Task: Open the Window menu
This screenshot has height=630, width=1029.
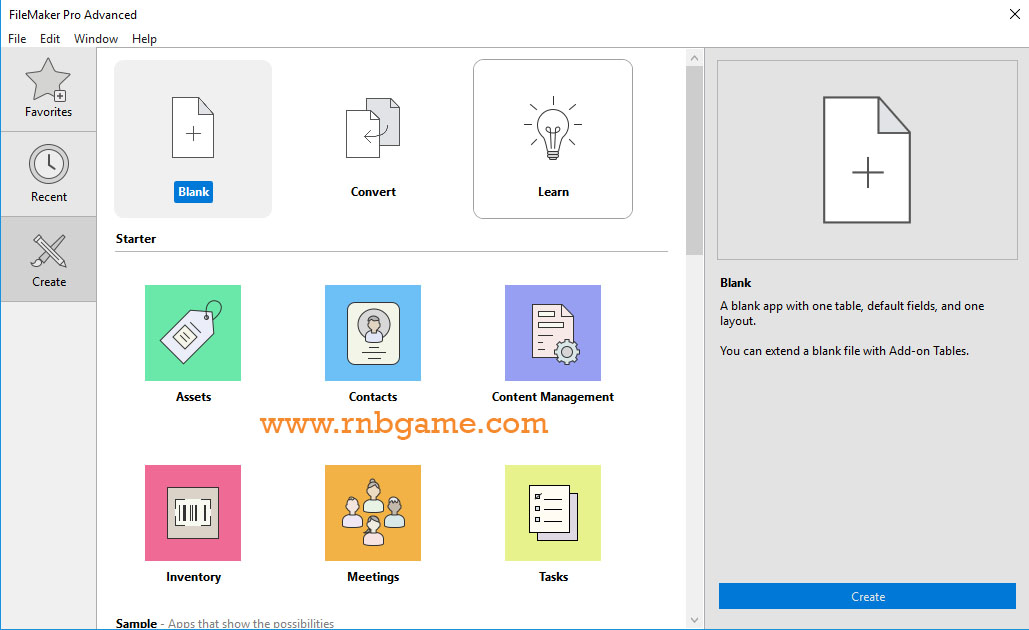Action: coord(96,39)
